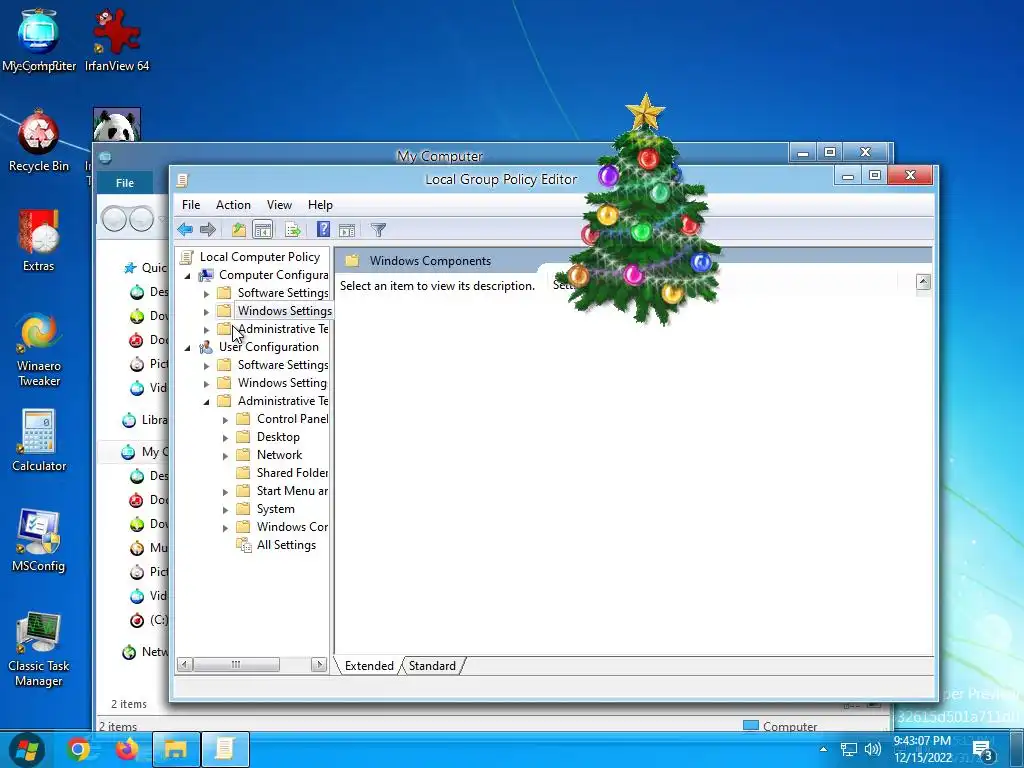Screen dimensions: 1024x768
Task: Select Libraries in My Computer sidebar
Action: click(x=145, y=420)
